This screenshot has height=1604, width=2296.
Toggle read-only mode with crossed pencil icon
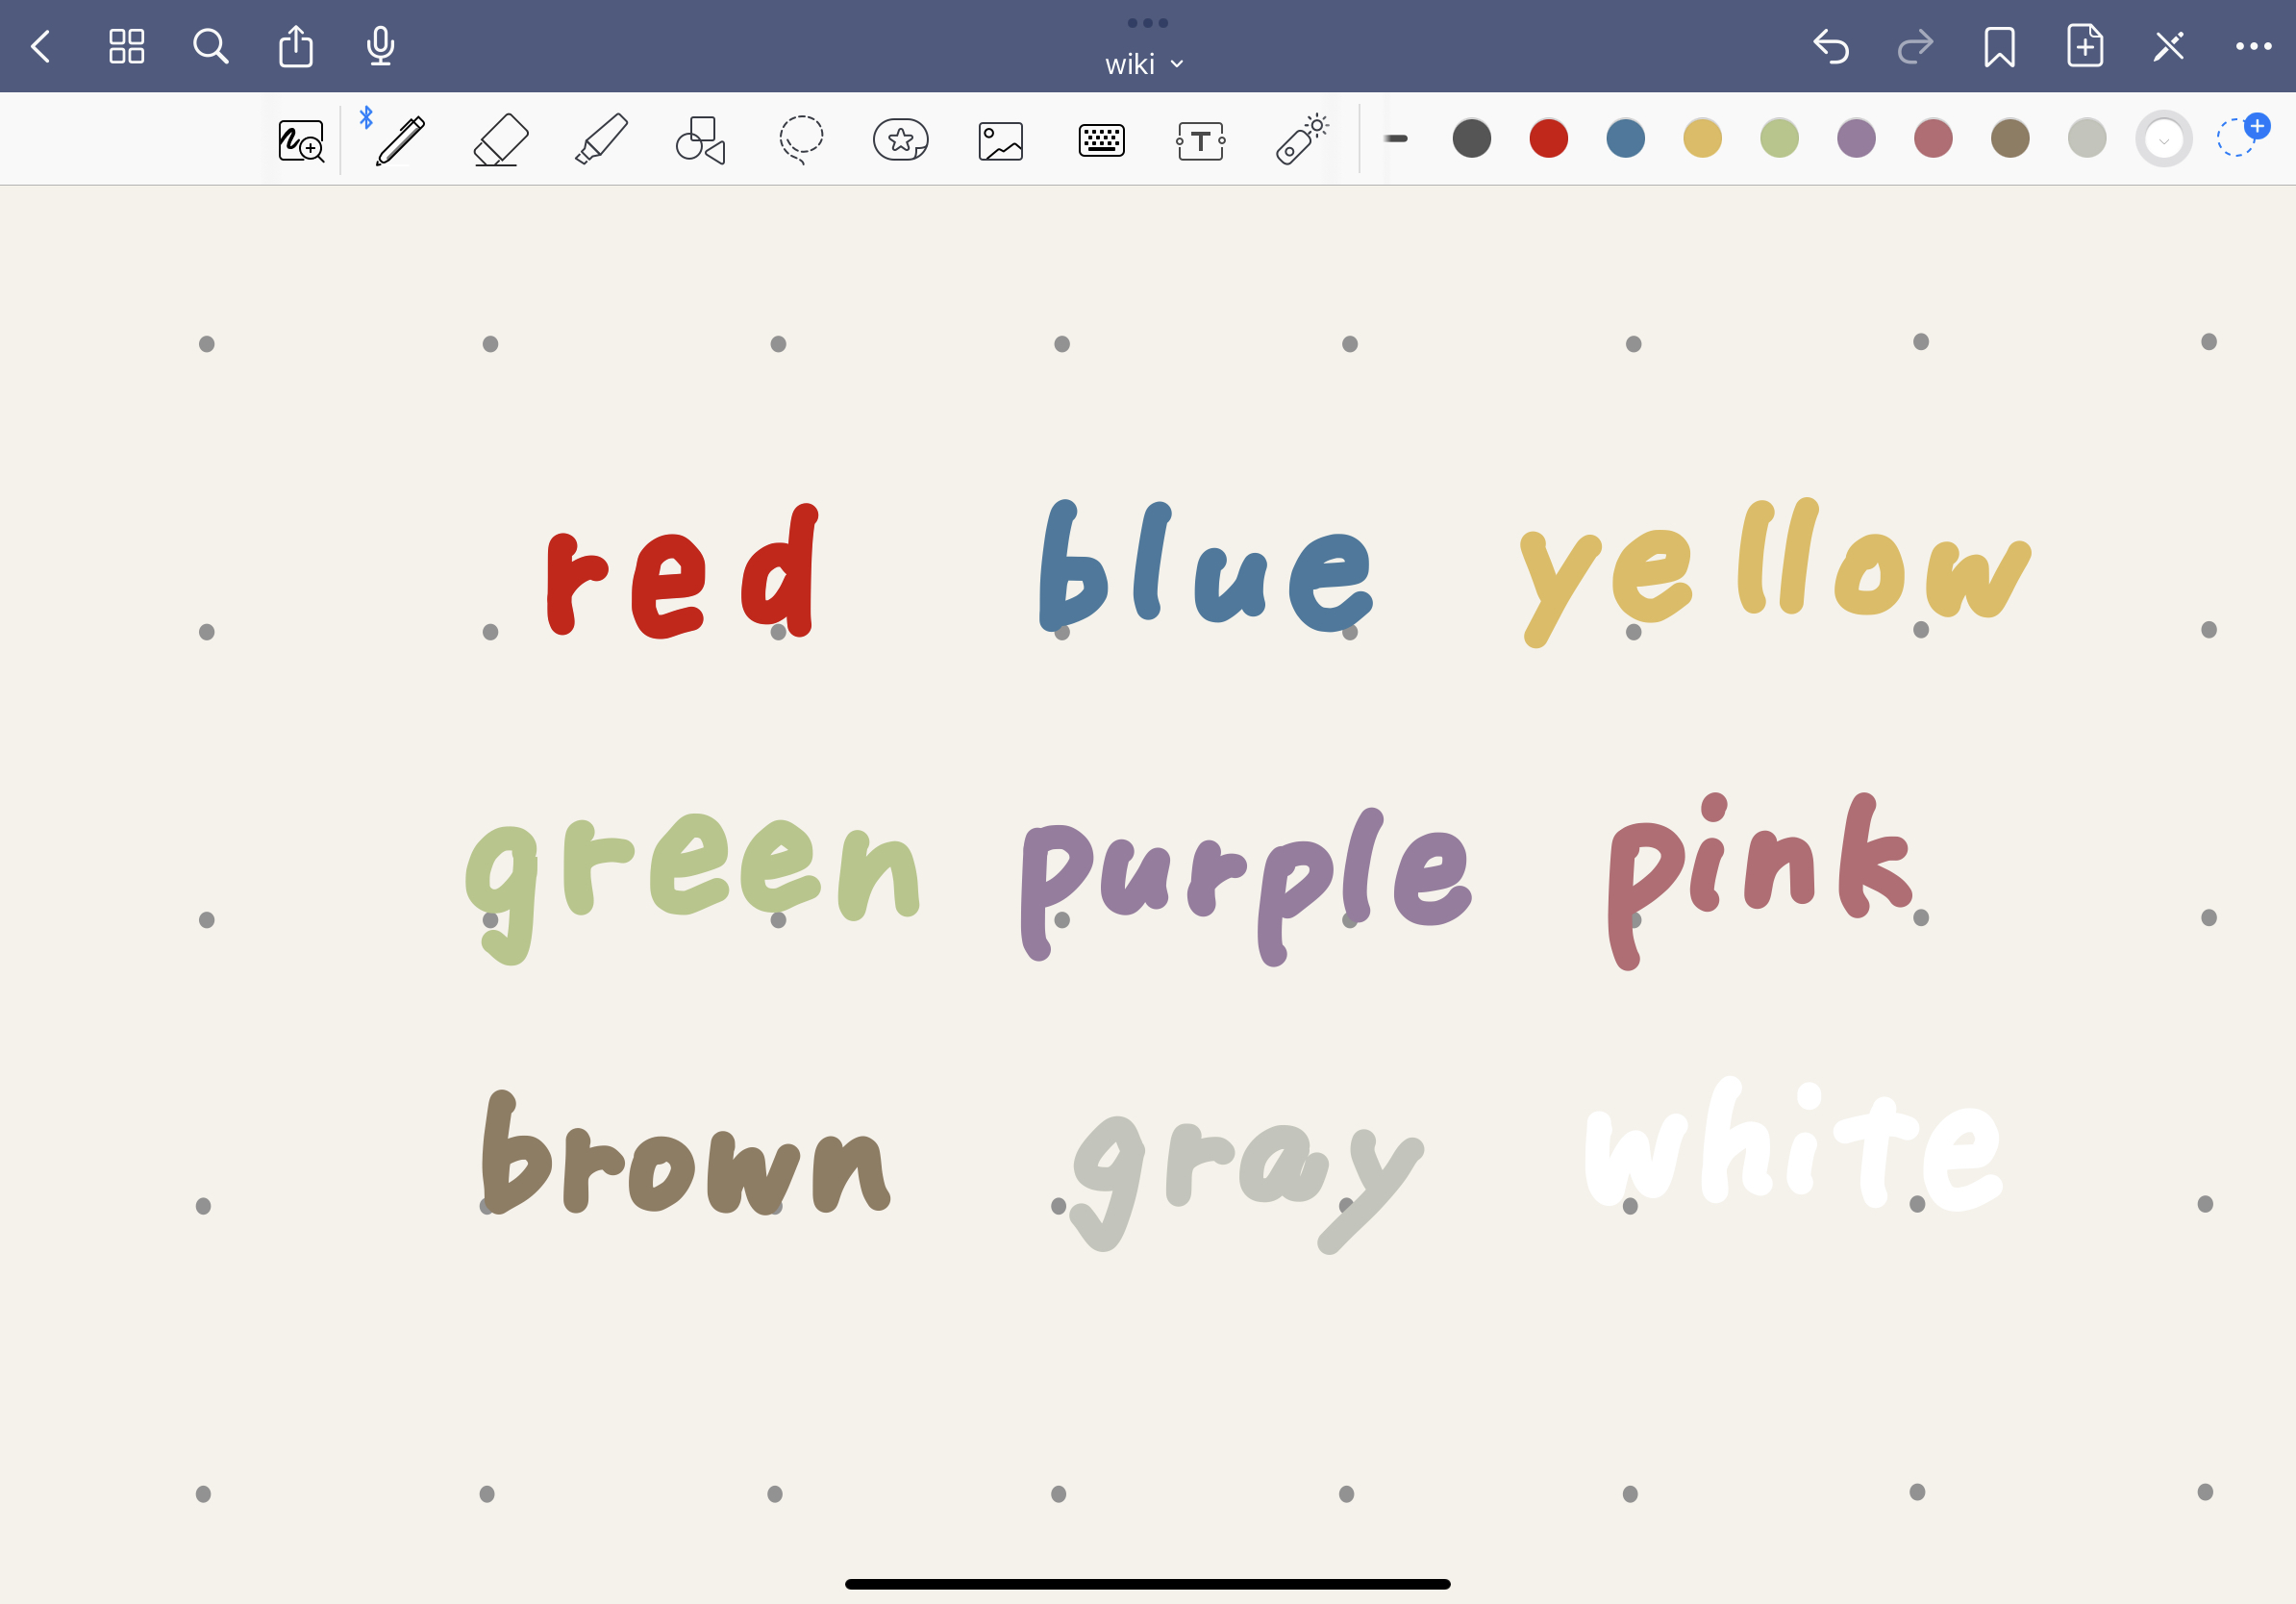(x=2168, y=46)
